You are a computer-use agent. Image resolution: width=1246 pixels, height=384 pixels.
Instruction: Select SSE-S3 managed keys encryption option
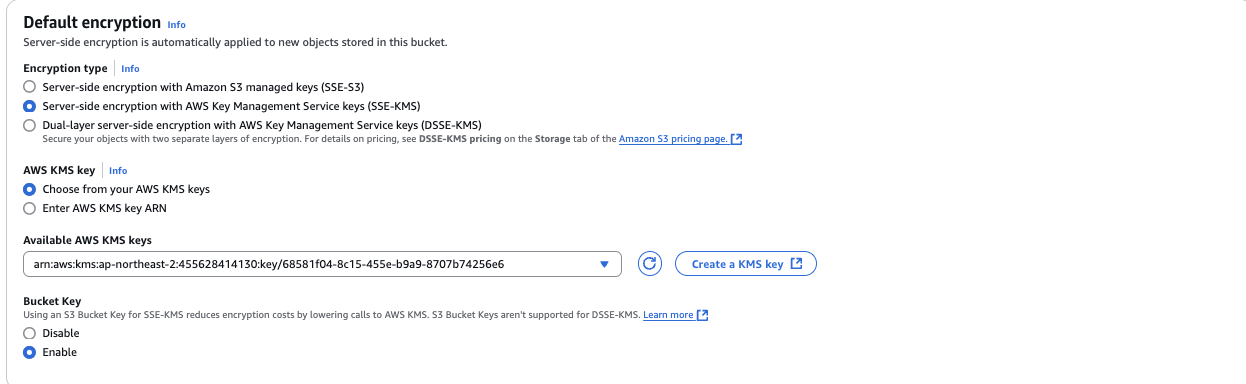[x=29, y=87]
